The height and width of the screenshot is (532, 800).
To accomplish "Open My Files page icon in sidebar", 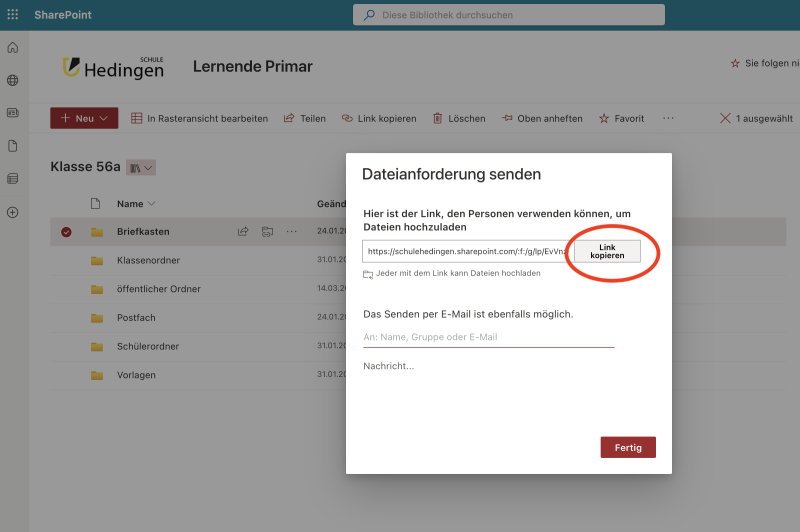I will (12, 146).
